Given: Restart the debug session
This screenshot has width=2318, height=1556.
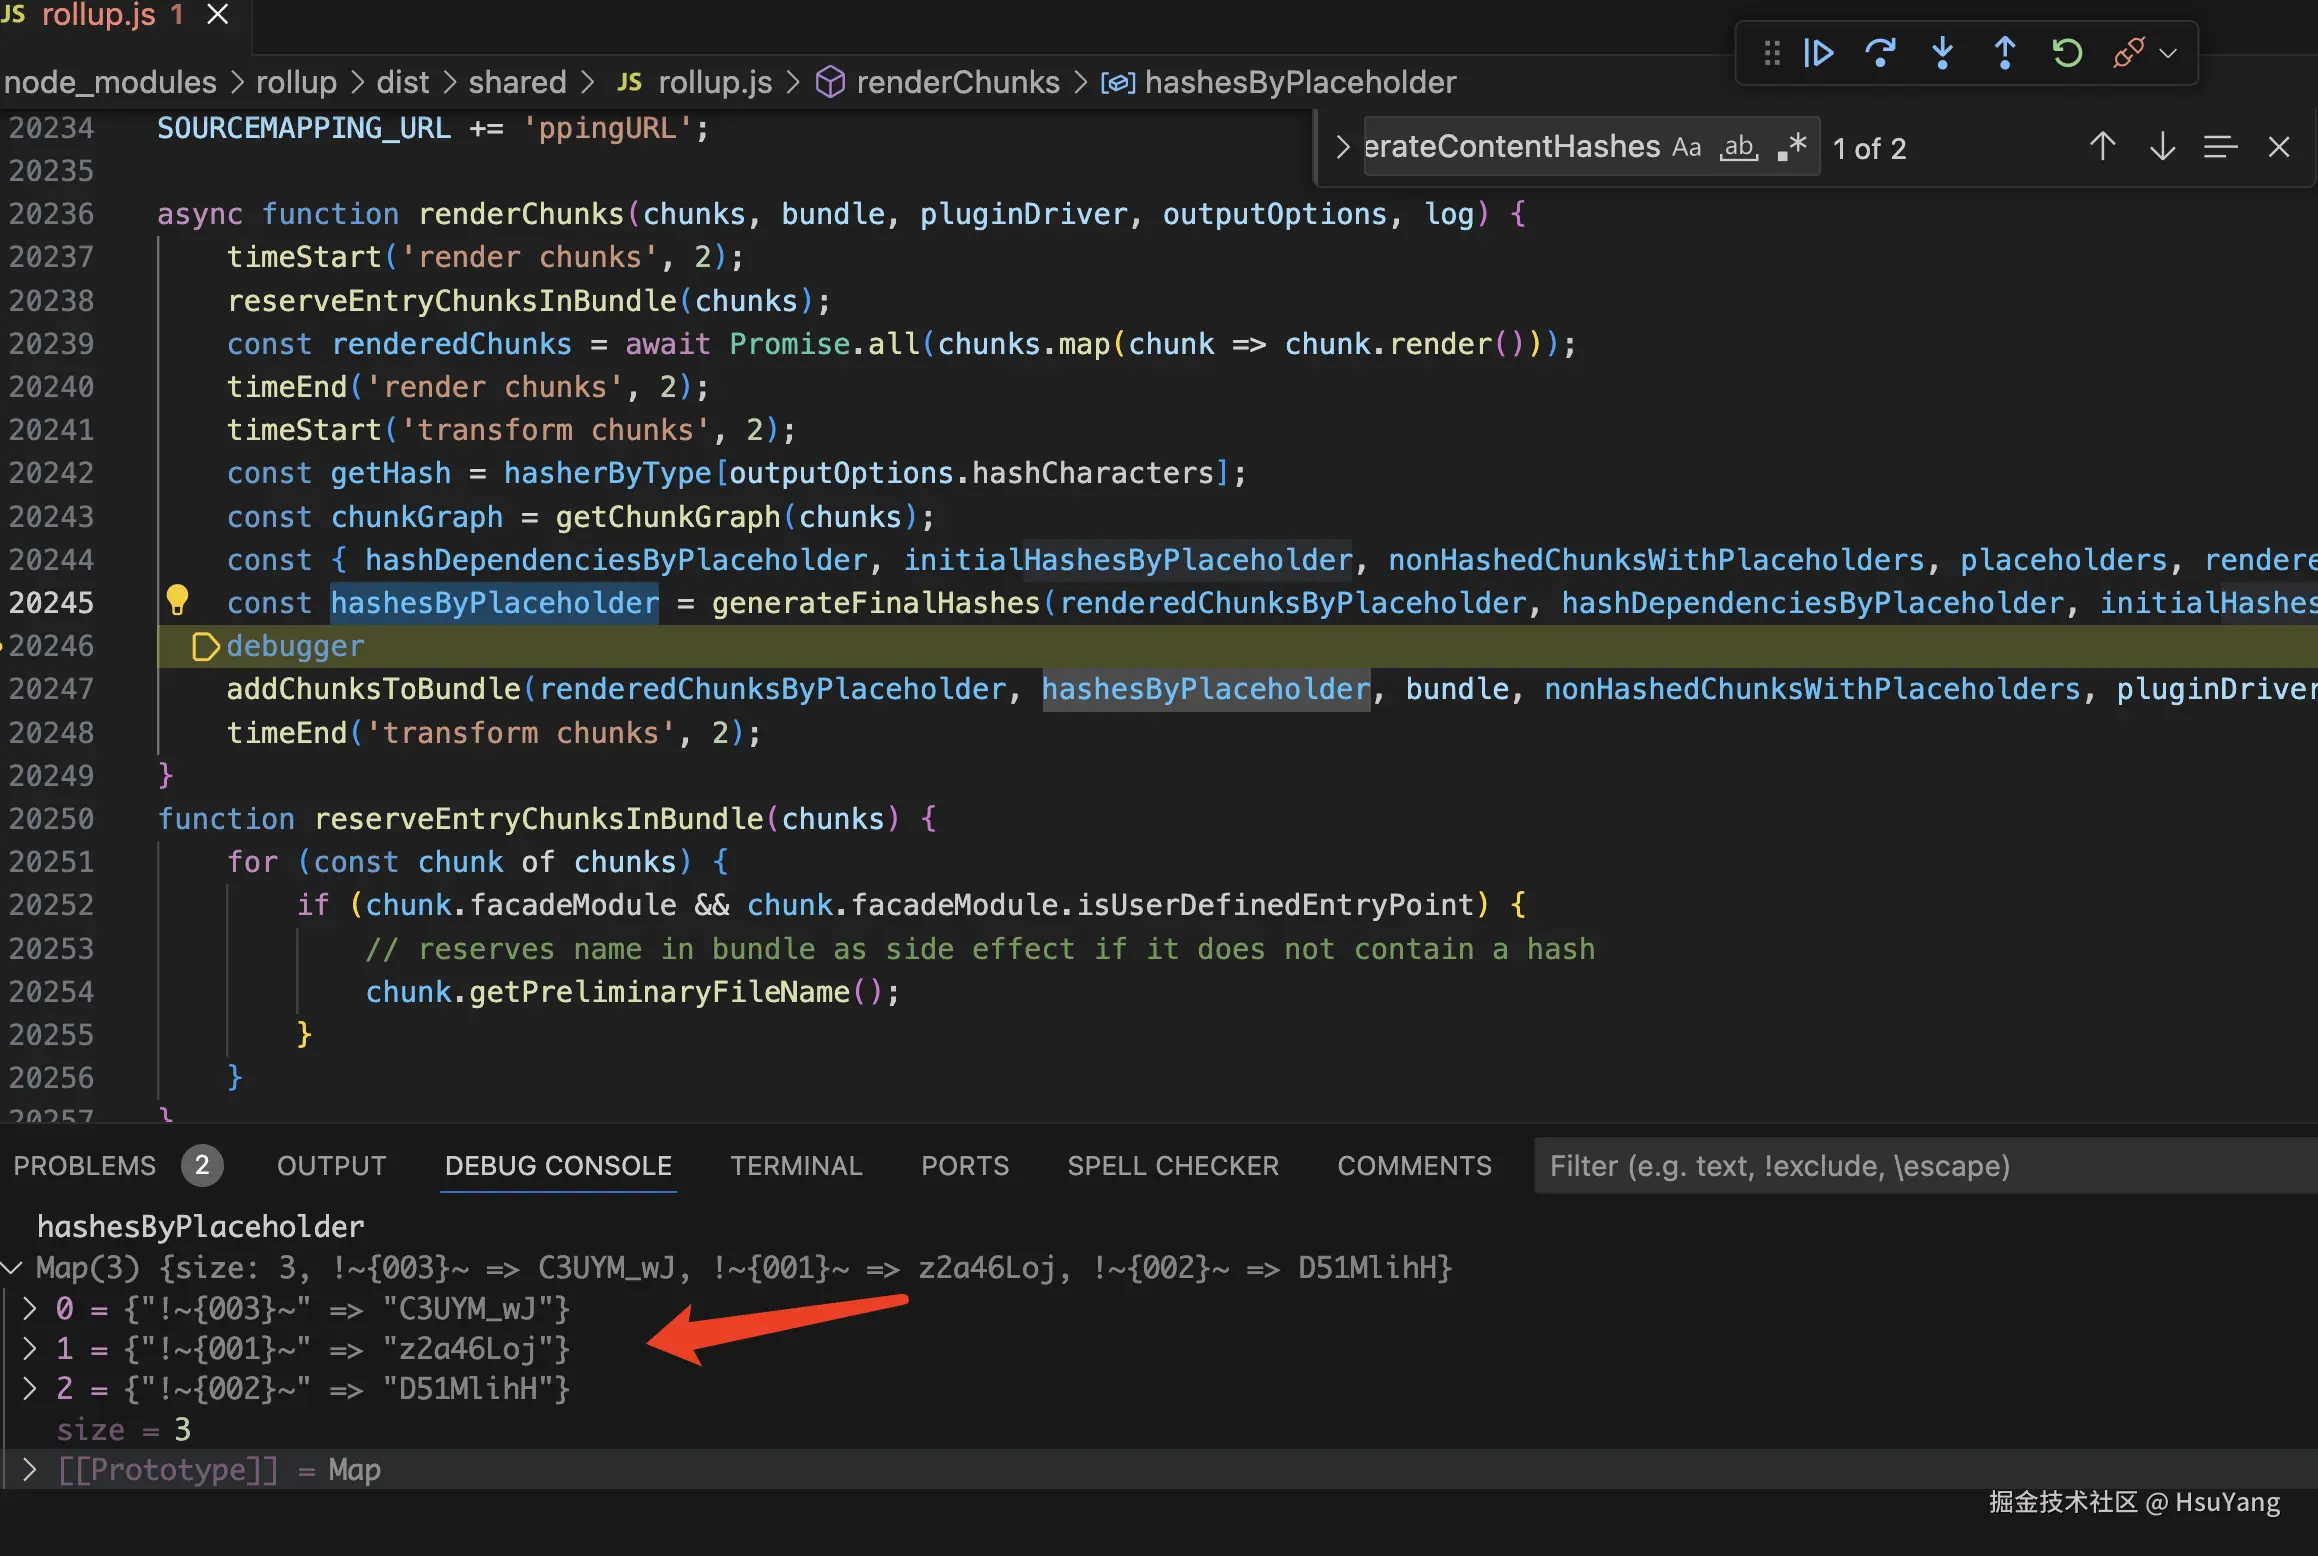Looking at the screenshot, I should (2066, 53).
